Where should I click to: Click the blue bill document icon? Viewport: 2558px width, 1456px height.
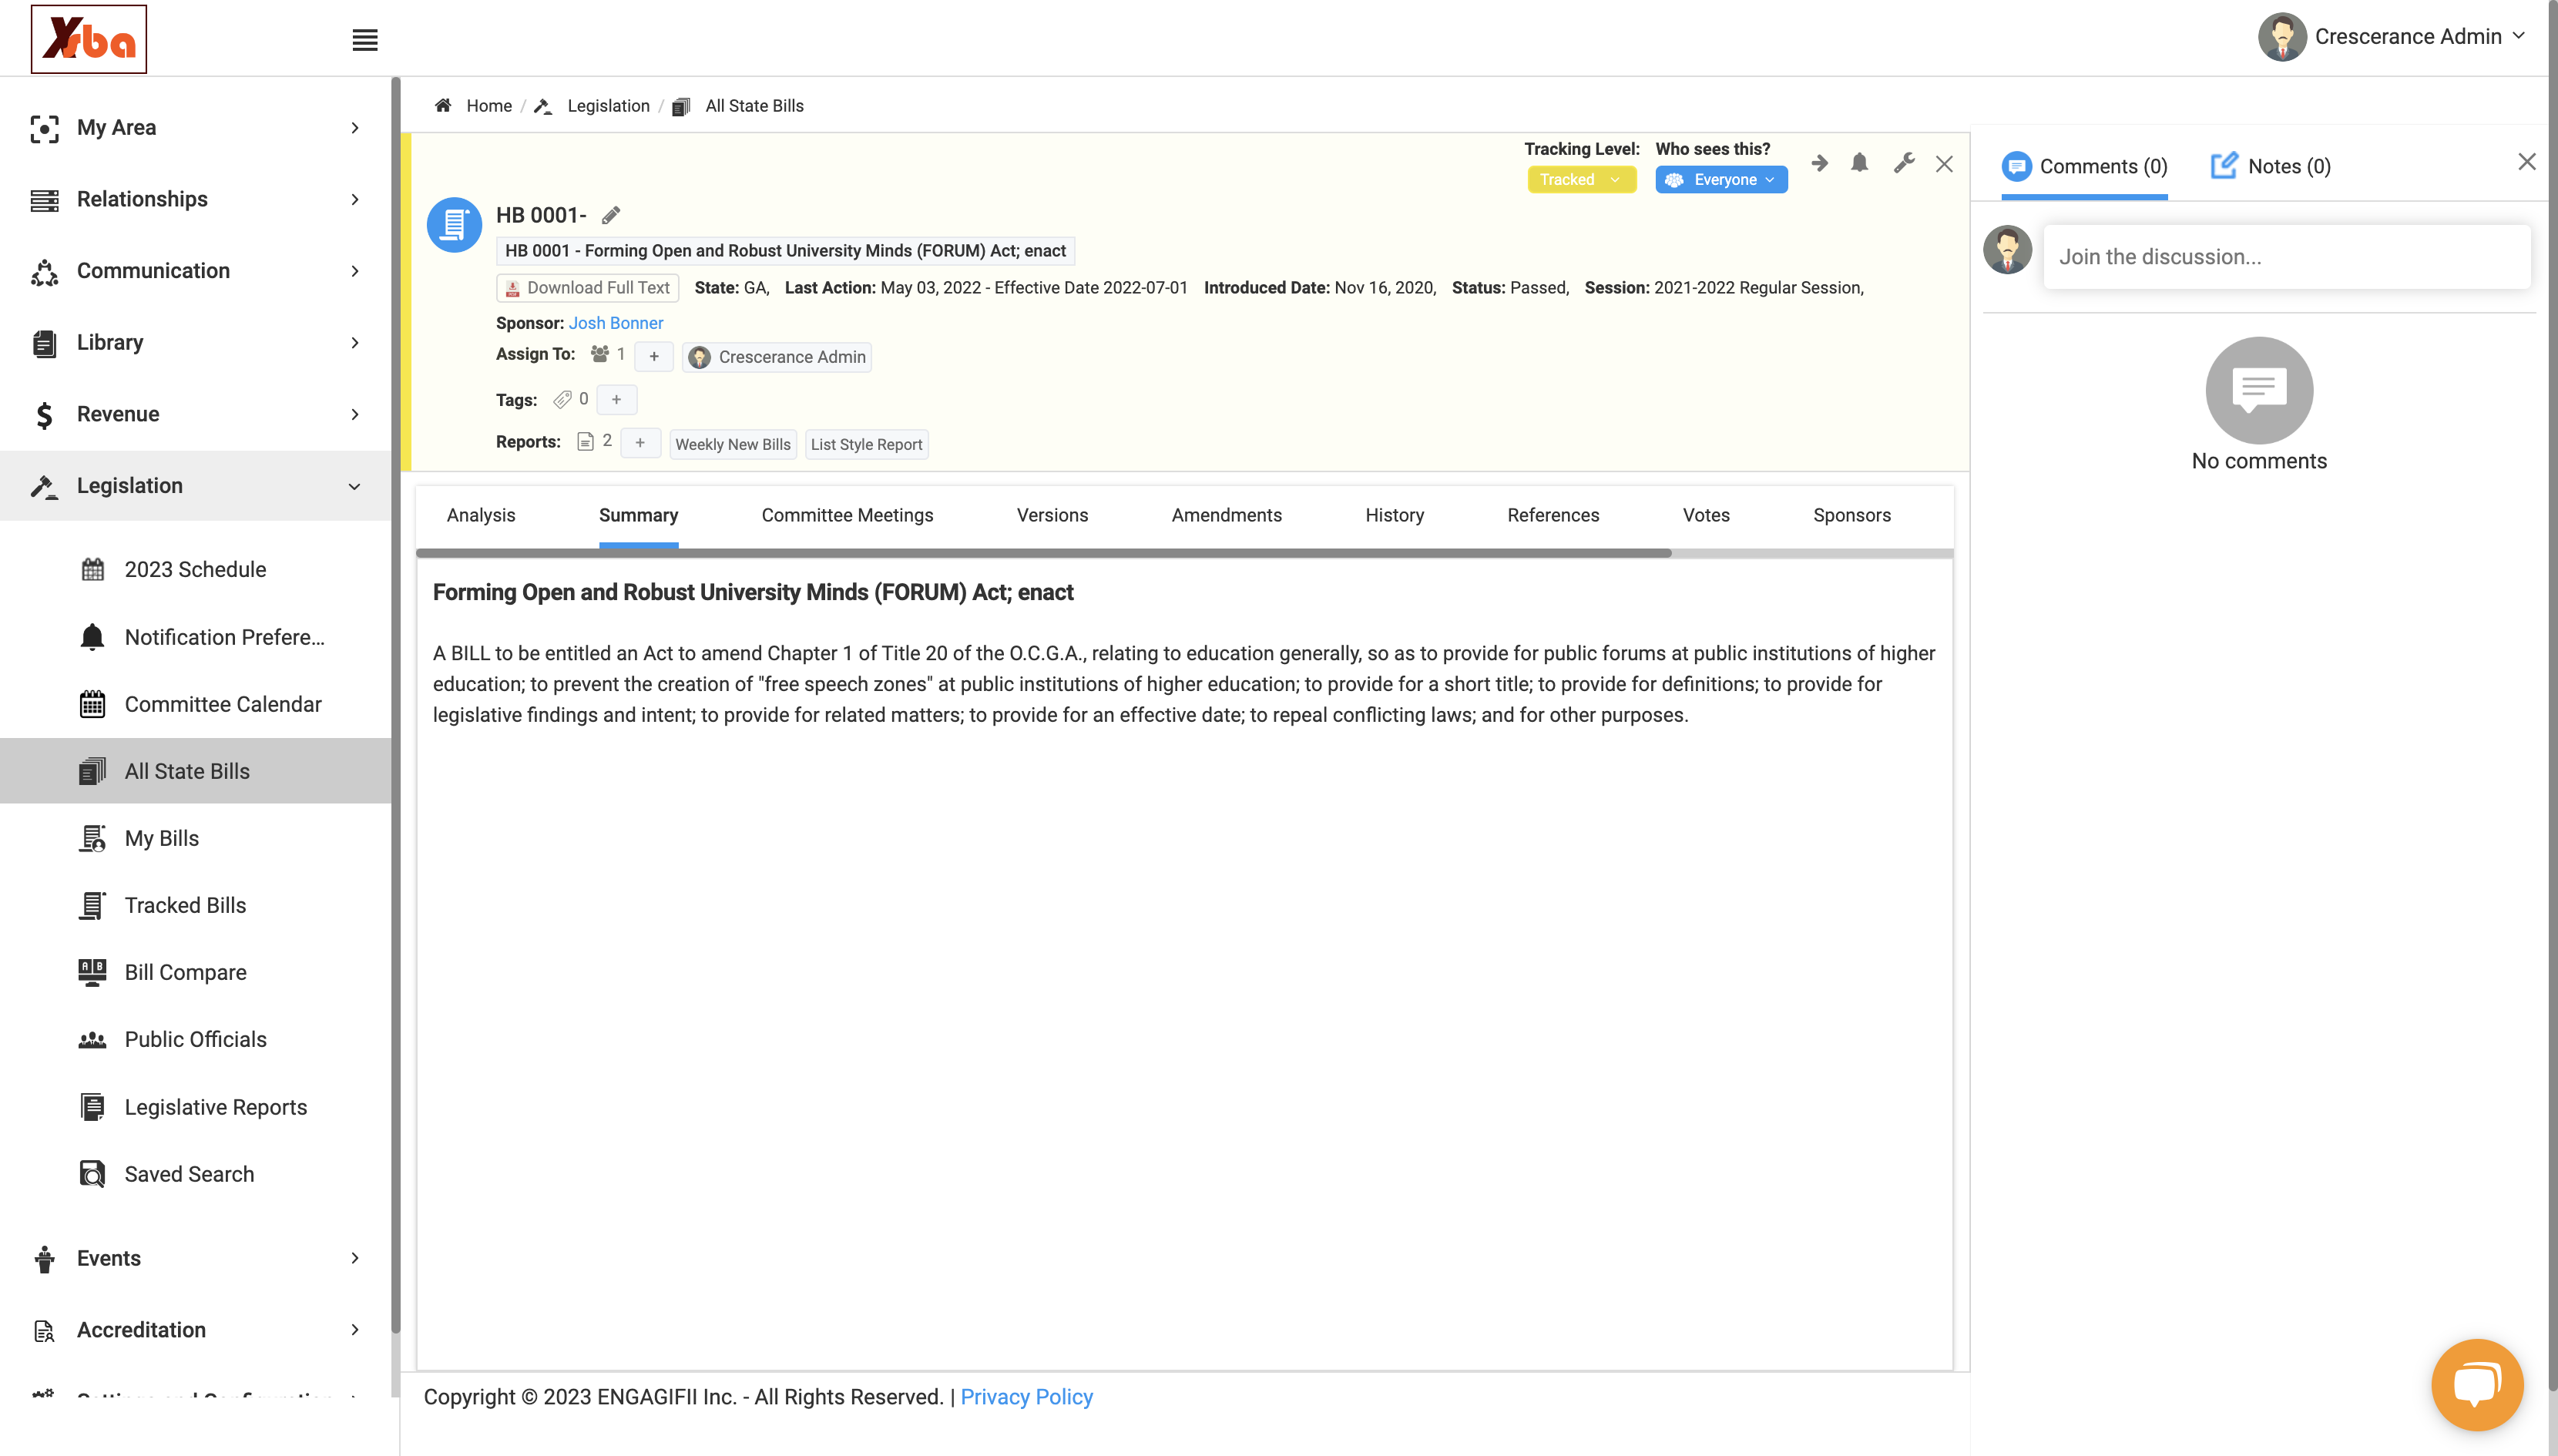click(455, 225)
